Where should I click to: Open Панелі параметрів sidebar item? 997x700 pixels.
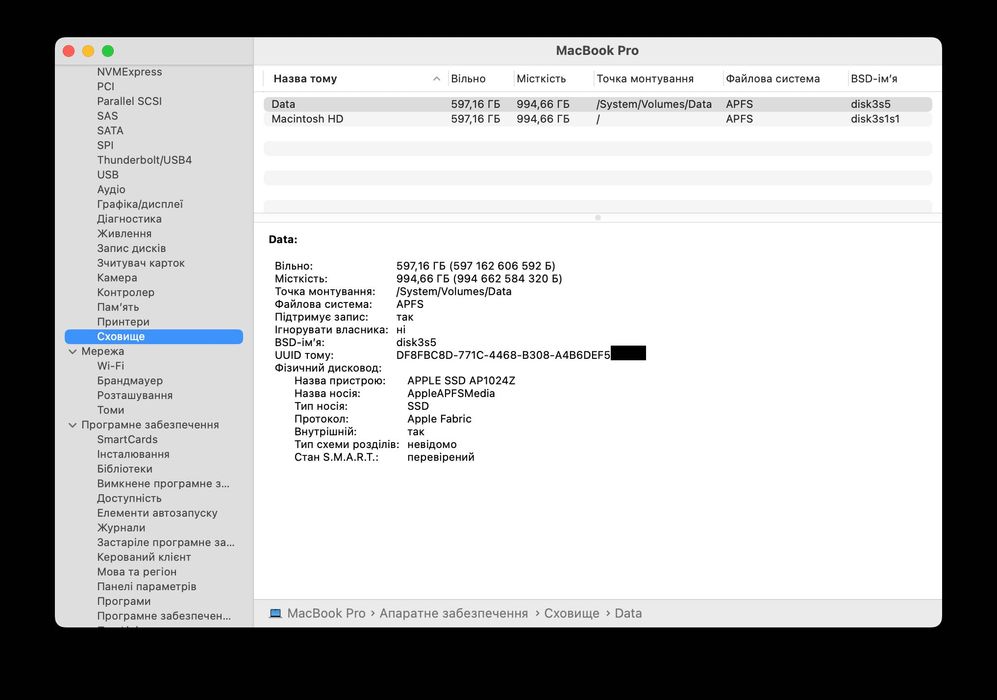[x=146, y=586]
